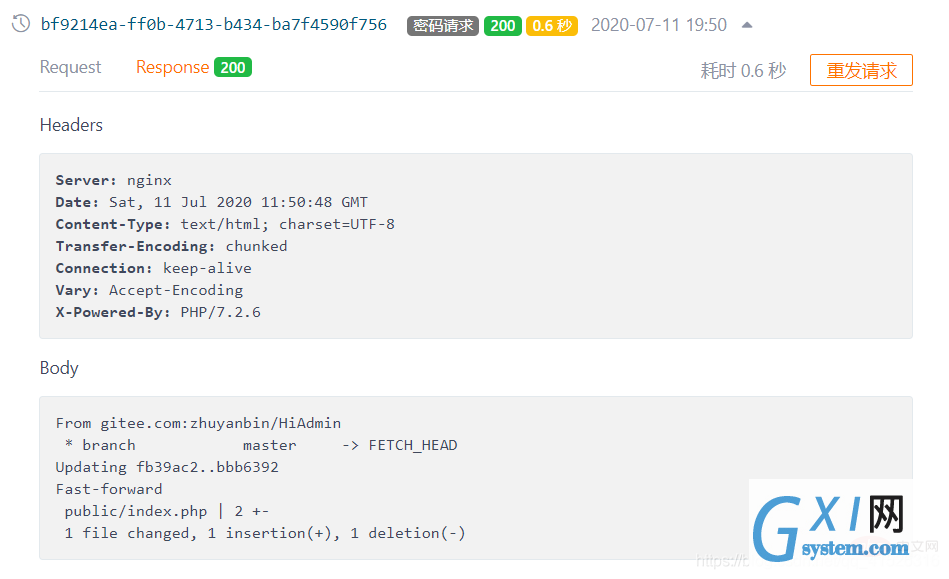Screen dimensions: 949x579
Task: Click the 2020-07-11 19:50 timestamp
Action: point(659,25)
